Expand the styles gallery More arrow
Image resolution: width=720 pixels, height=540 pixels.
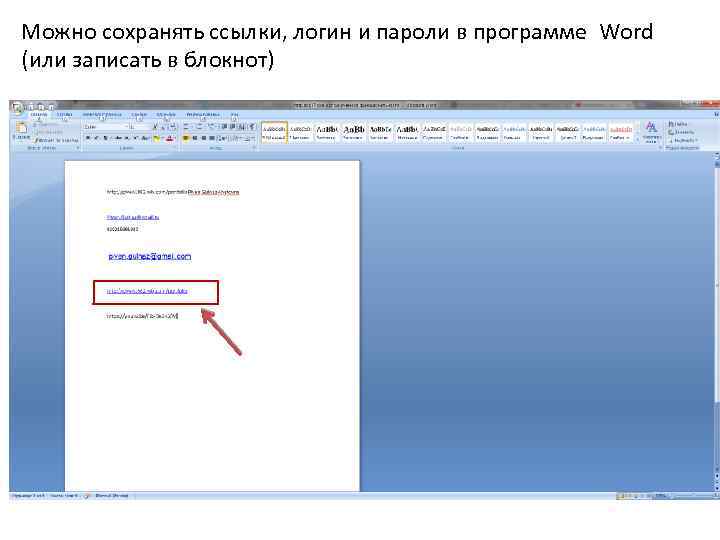637,140
